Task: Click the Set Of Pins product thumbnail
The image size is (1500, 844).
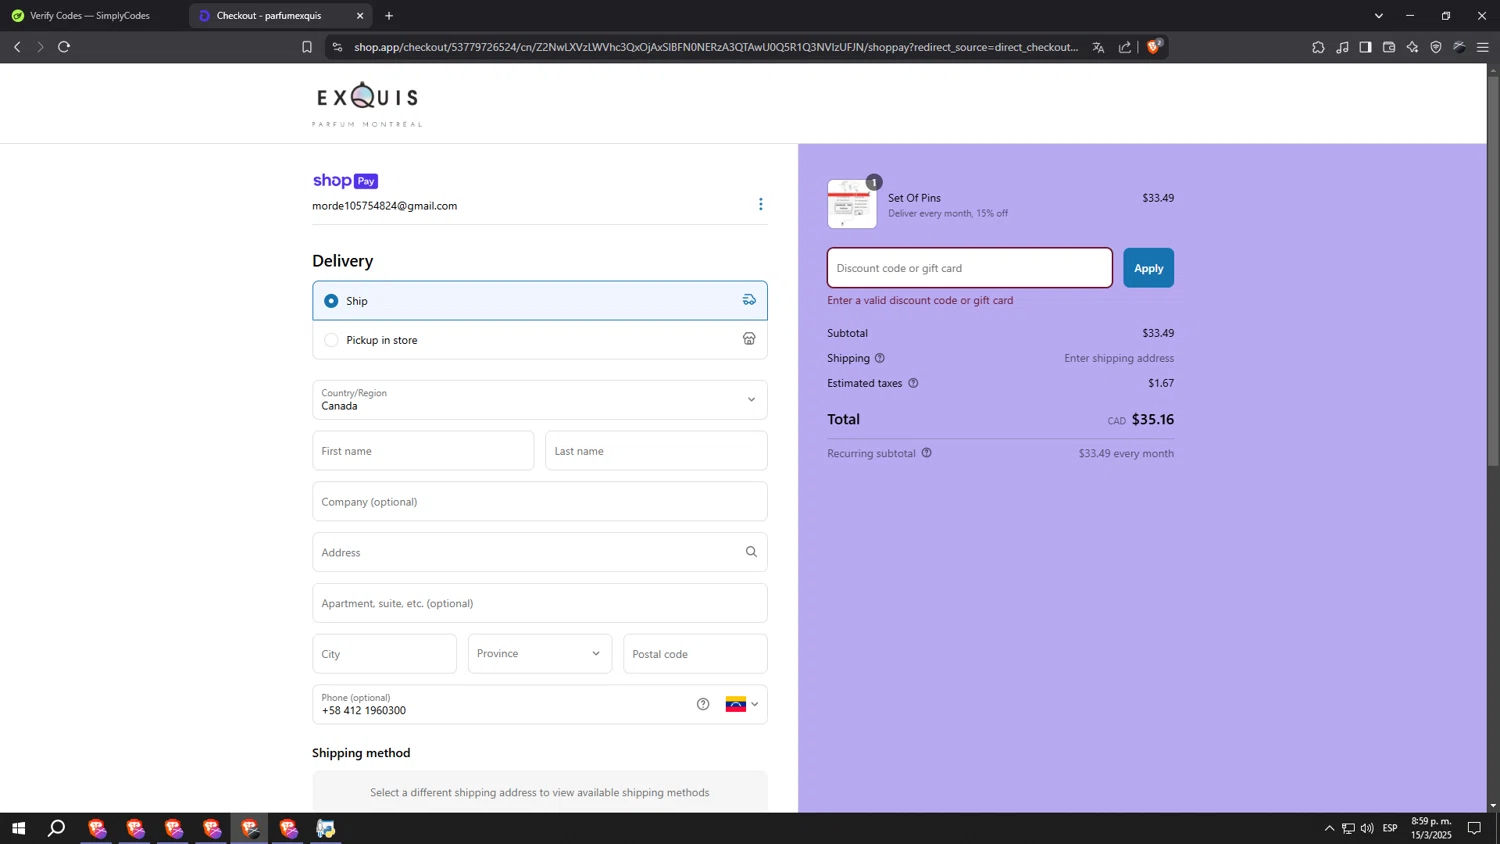Action: (852, 204)
